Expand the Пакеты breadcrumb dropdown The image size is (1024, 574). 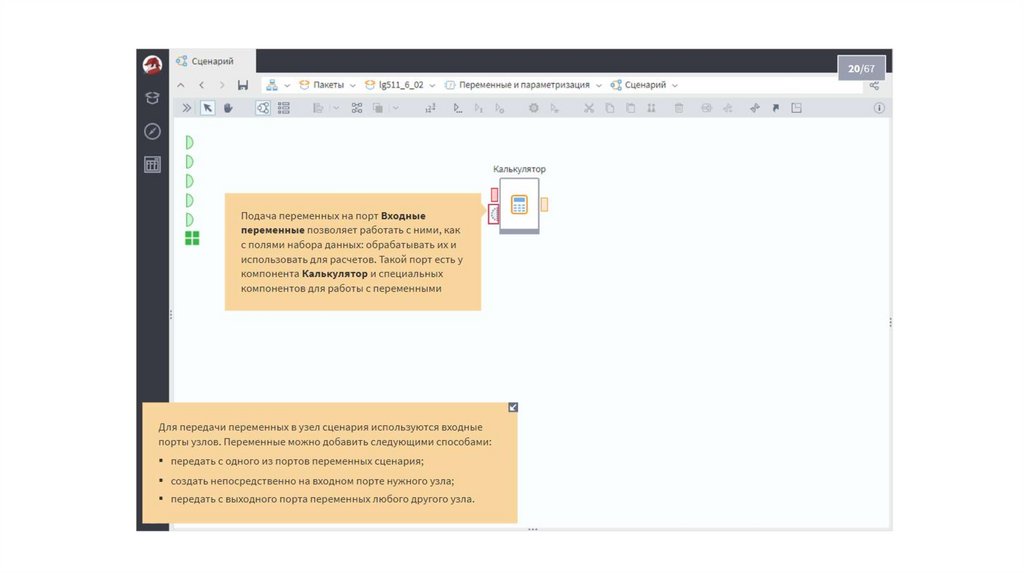[x=353, y=86]
